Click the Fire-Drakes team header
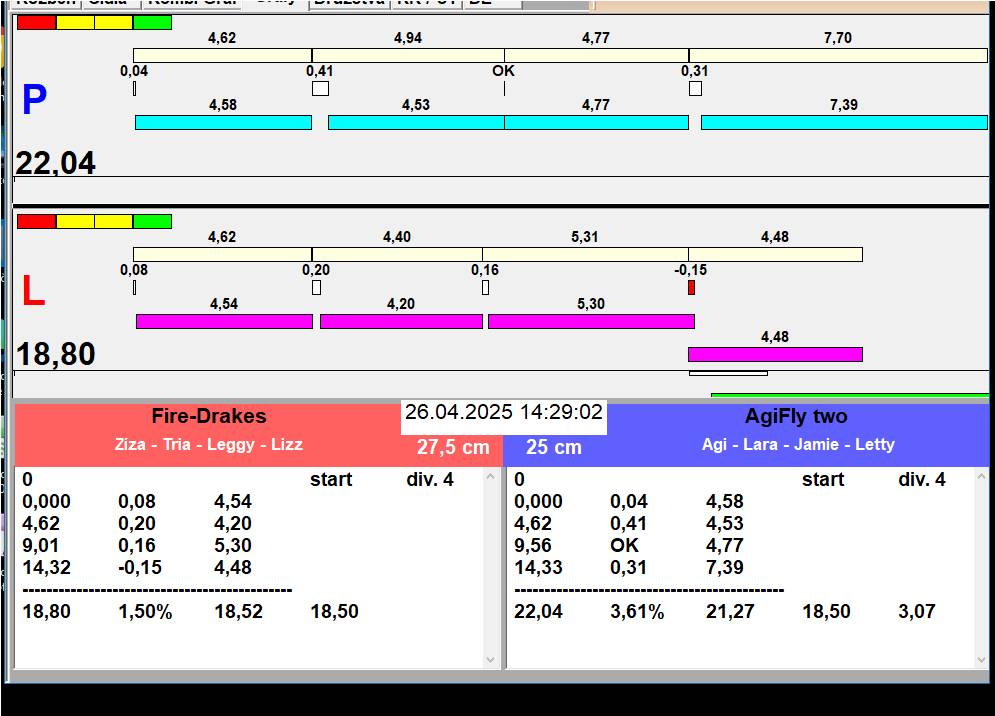Image resolution: width=995 pixels, height=716 pixels. 209,417
